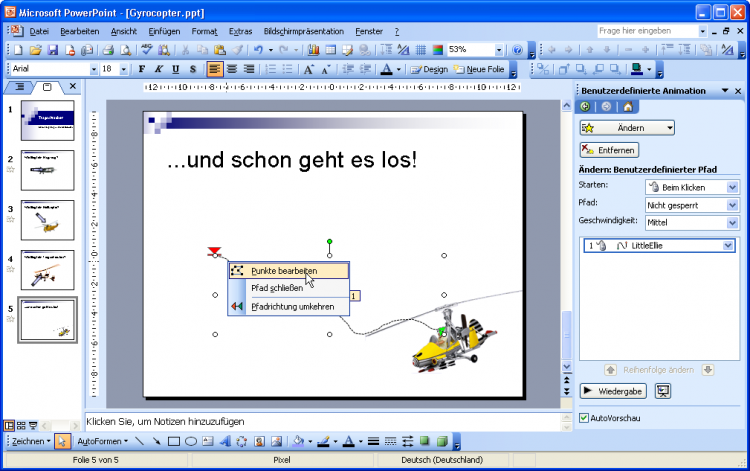Select the Rectangle drawing tool
Viewport: 750px width, 471px height.
[x=173, y=441]
